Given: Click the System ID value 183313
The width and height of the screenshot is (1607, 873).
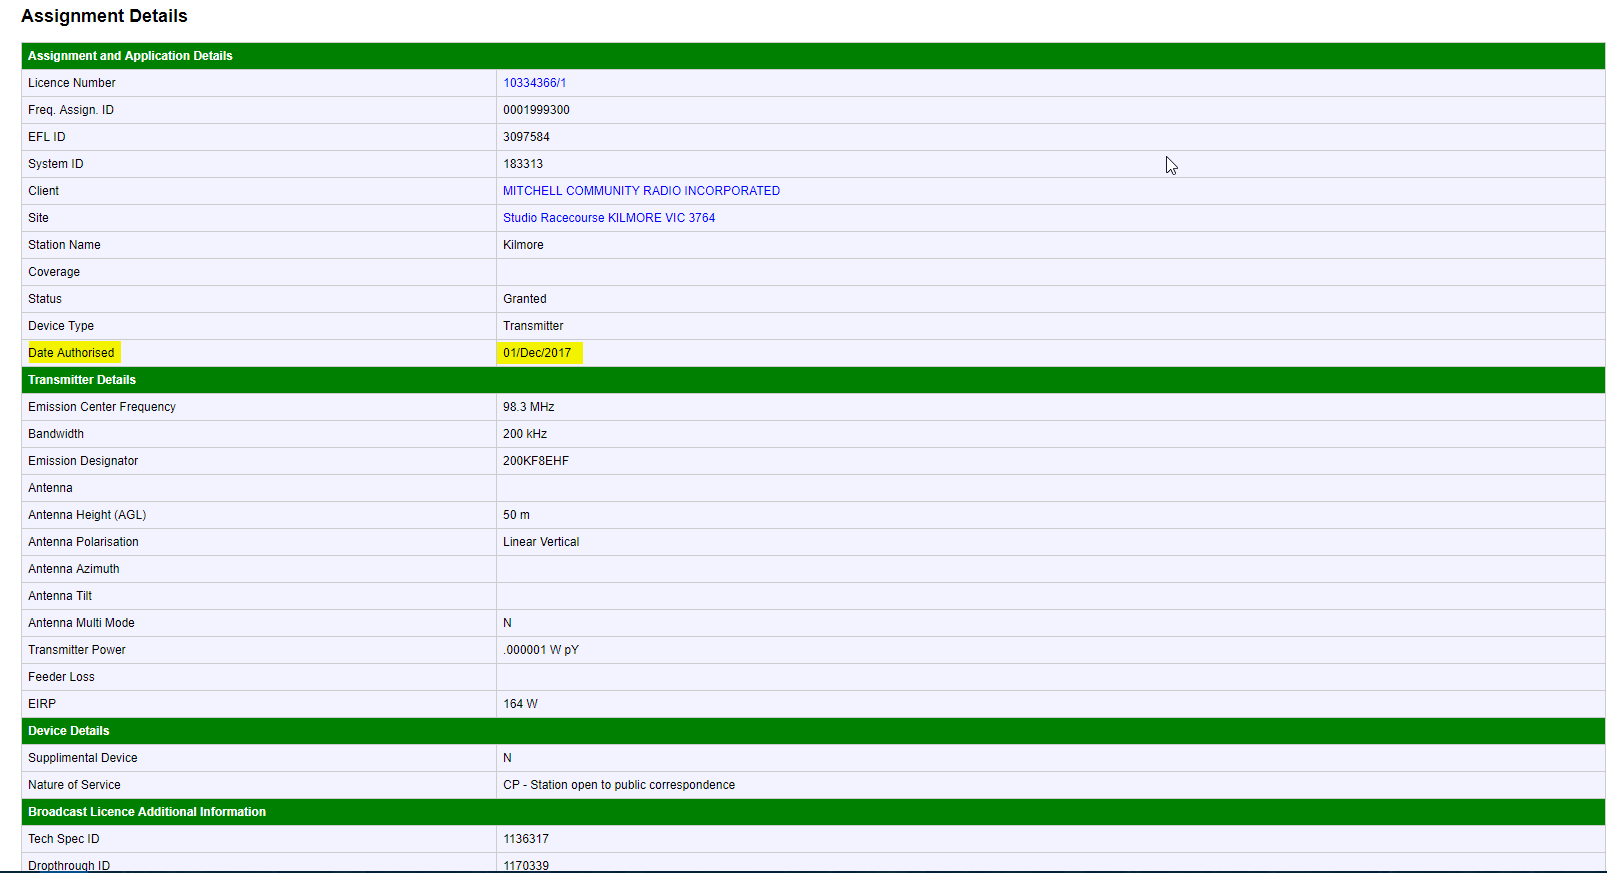Looking at the screenshot, I should click(x=523, y=164).
